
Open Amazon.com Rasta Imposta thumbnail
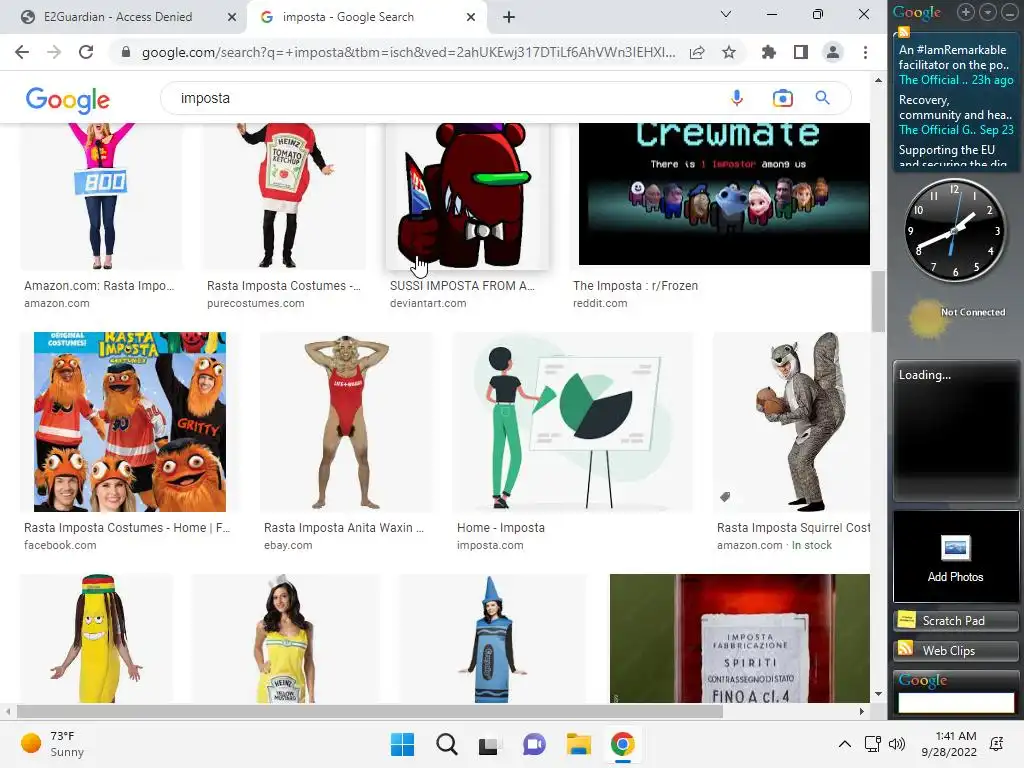101,196
